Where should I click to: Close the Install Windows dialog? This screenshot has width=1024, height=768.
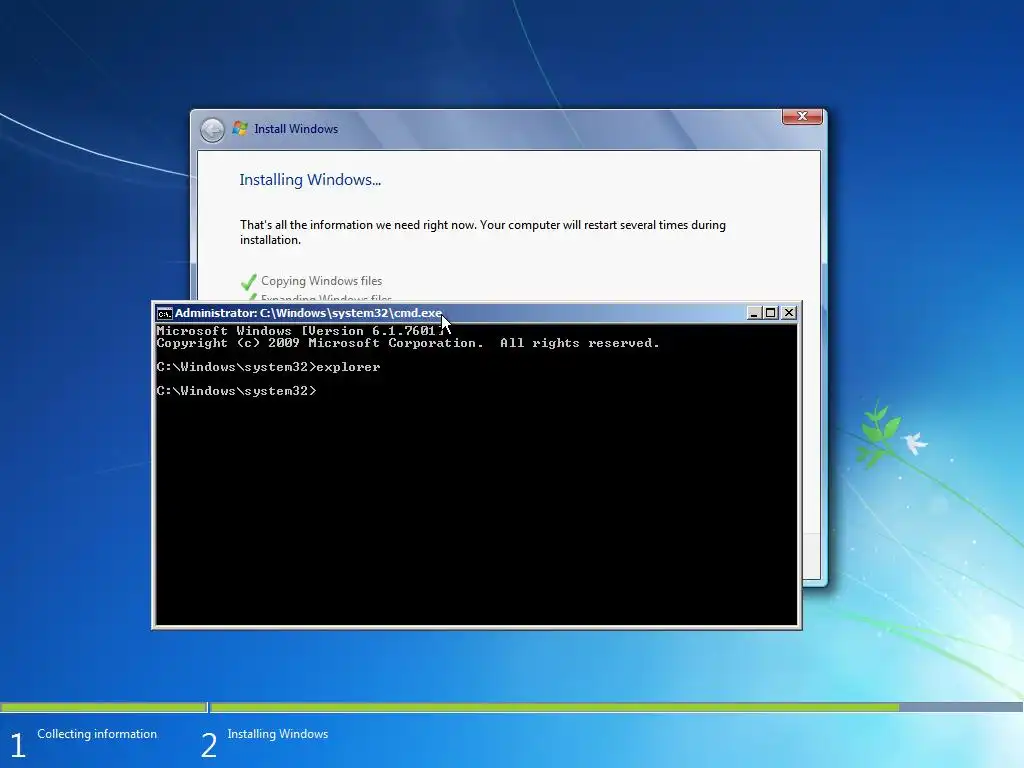coord(802,116)
